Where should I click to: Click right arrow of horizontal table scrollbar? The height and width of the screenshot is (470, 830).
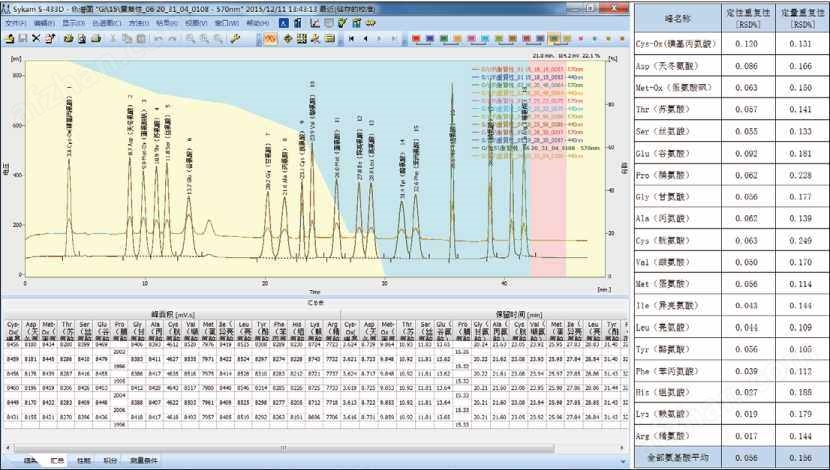(x=622, y=448)
